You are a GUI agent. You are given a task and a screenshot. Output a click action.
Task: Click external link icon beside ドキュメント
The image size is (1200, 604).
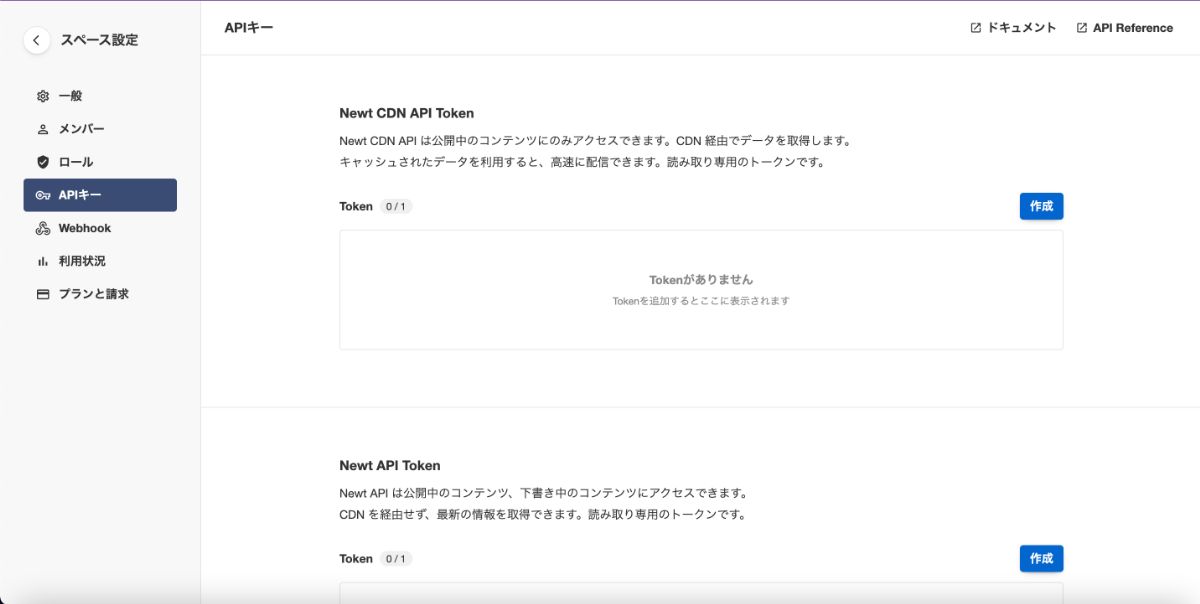tap(976, 28)
